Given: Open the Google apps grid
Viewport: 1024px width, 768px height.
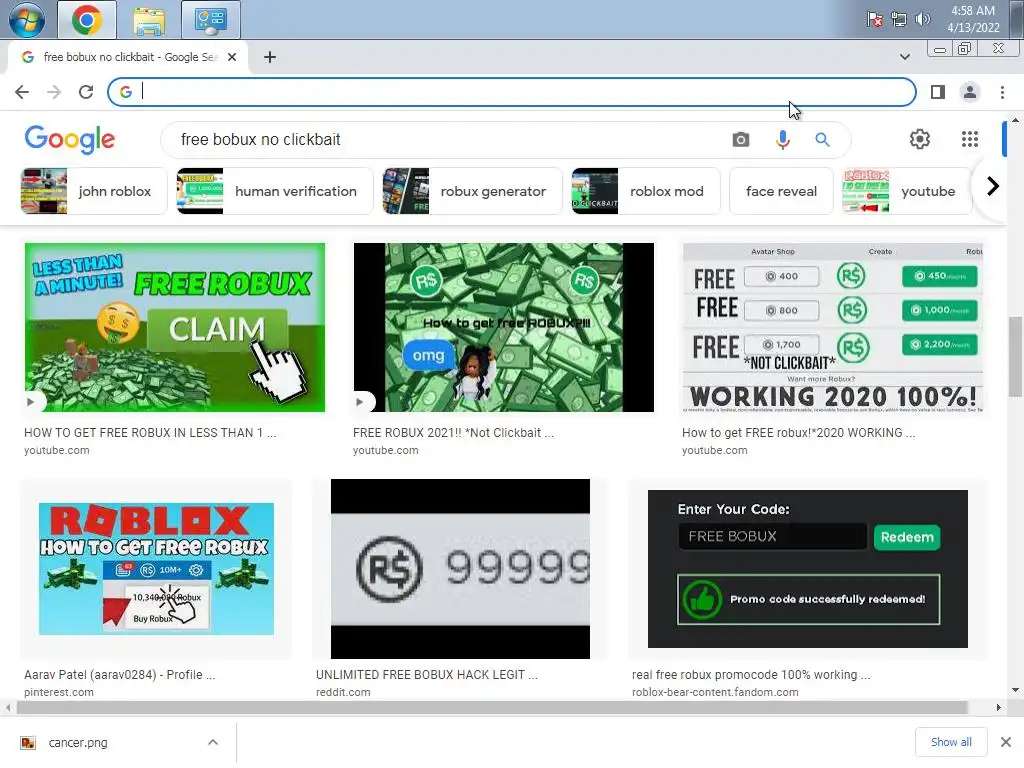Looking at the screenshot, I should pos(970,138).
